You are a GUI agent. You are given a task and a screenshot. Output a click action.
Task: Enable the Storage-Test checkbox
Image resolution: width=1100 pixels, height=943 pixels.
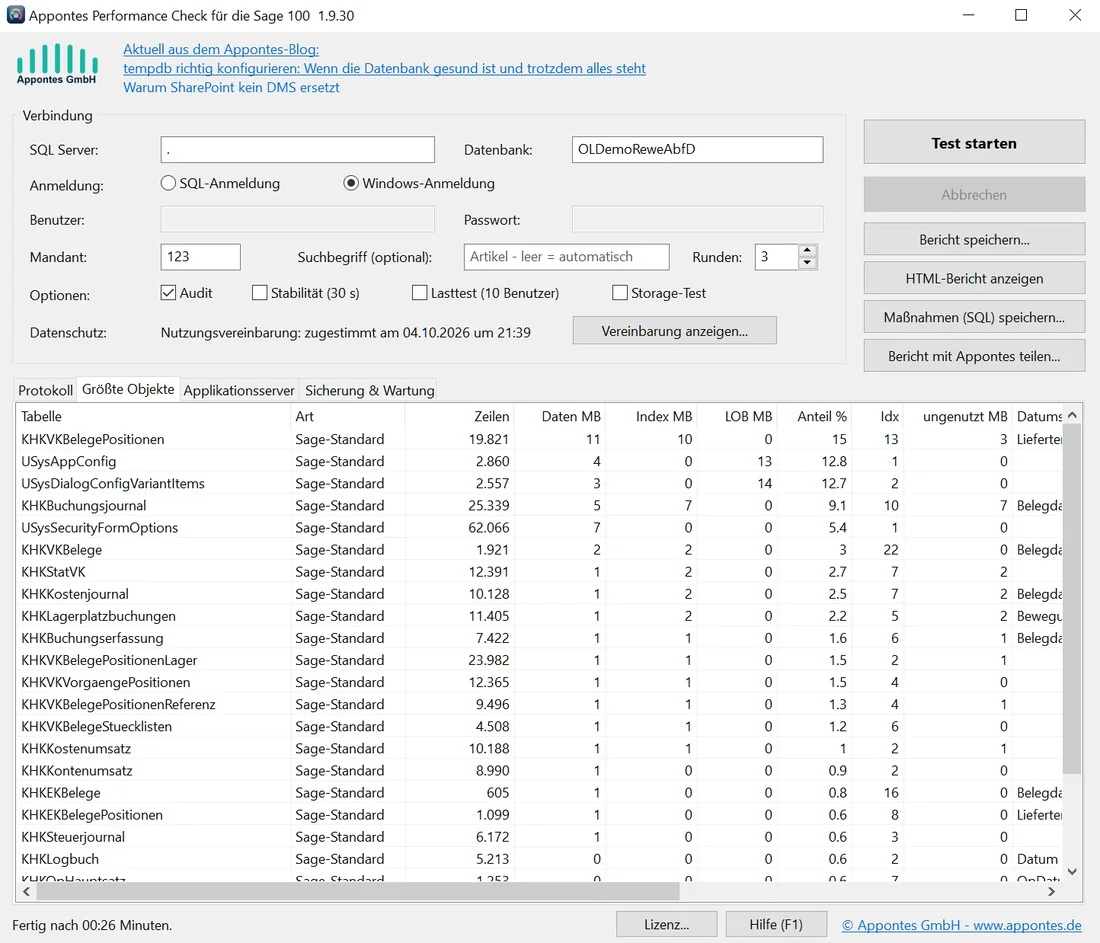click(x=620, y=293)
